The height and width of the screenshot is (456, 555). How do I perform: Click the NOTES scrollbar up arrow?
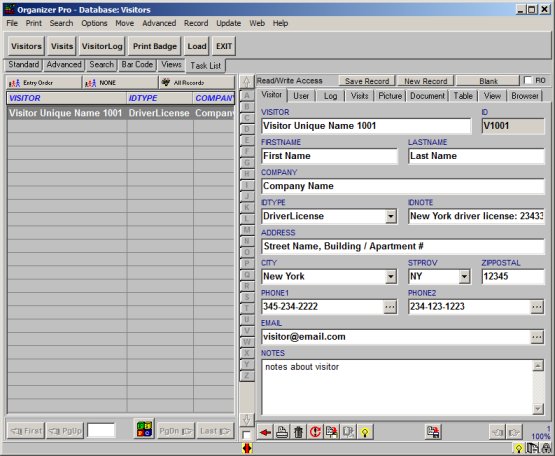point(538,366)
